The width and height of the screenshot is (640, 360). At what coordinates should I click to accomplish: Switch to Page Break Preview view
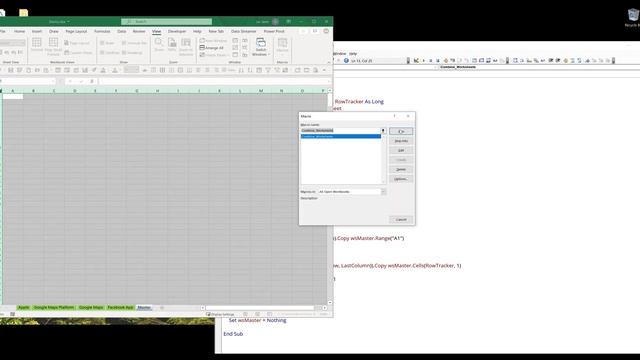[x=53, y=47]
